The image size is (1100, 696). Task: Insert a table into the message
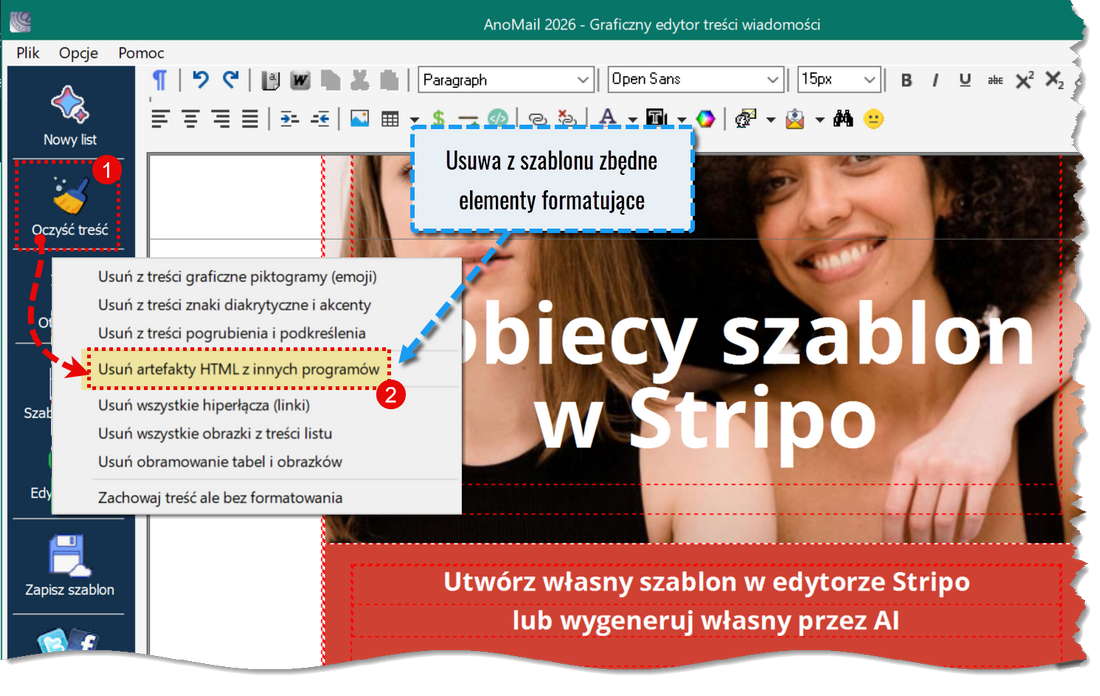point(390,119)
